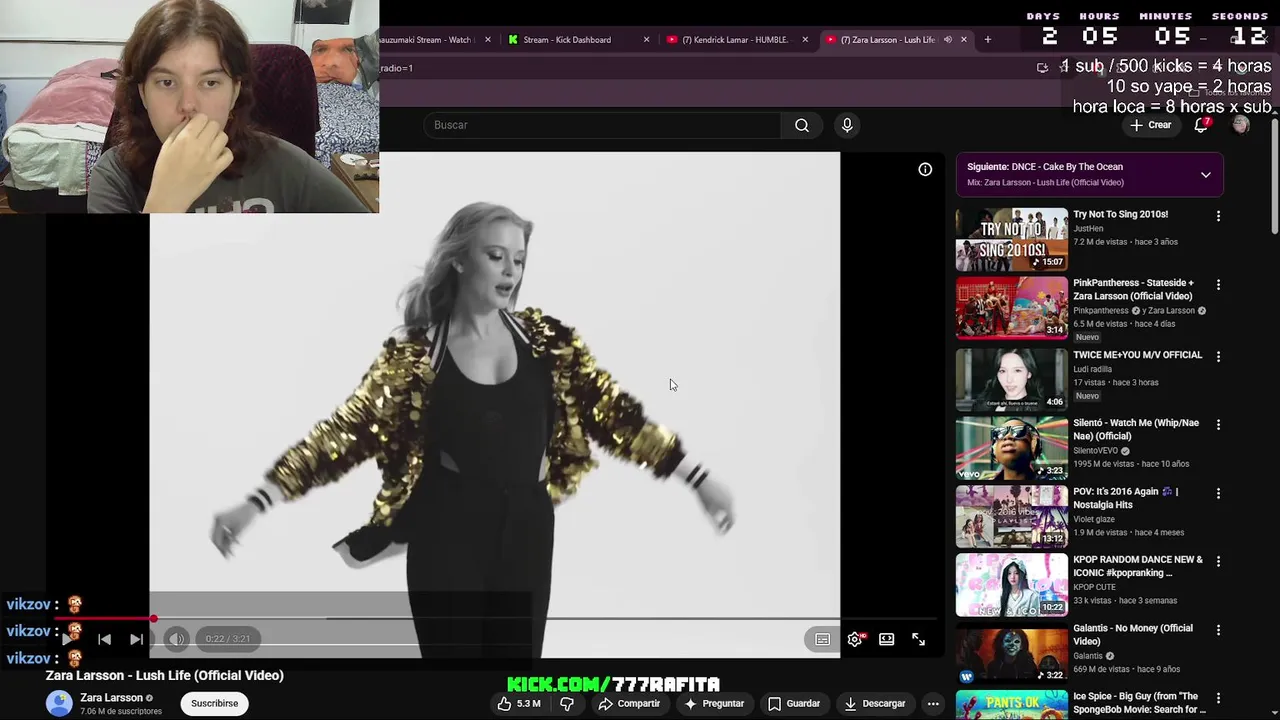
Task: Save the video with Guardar
Action: [x=794, y=703]
